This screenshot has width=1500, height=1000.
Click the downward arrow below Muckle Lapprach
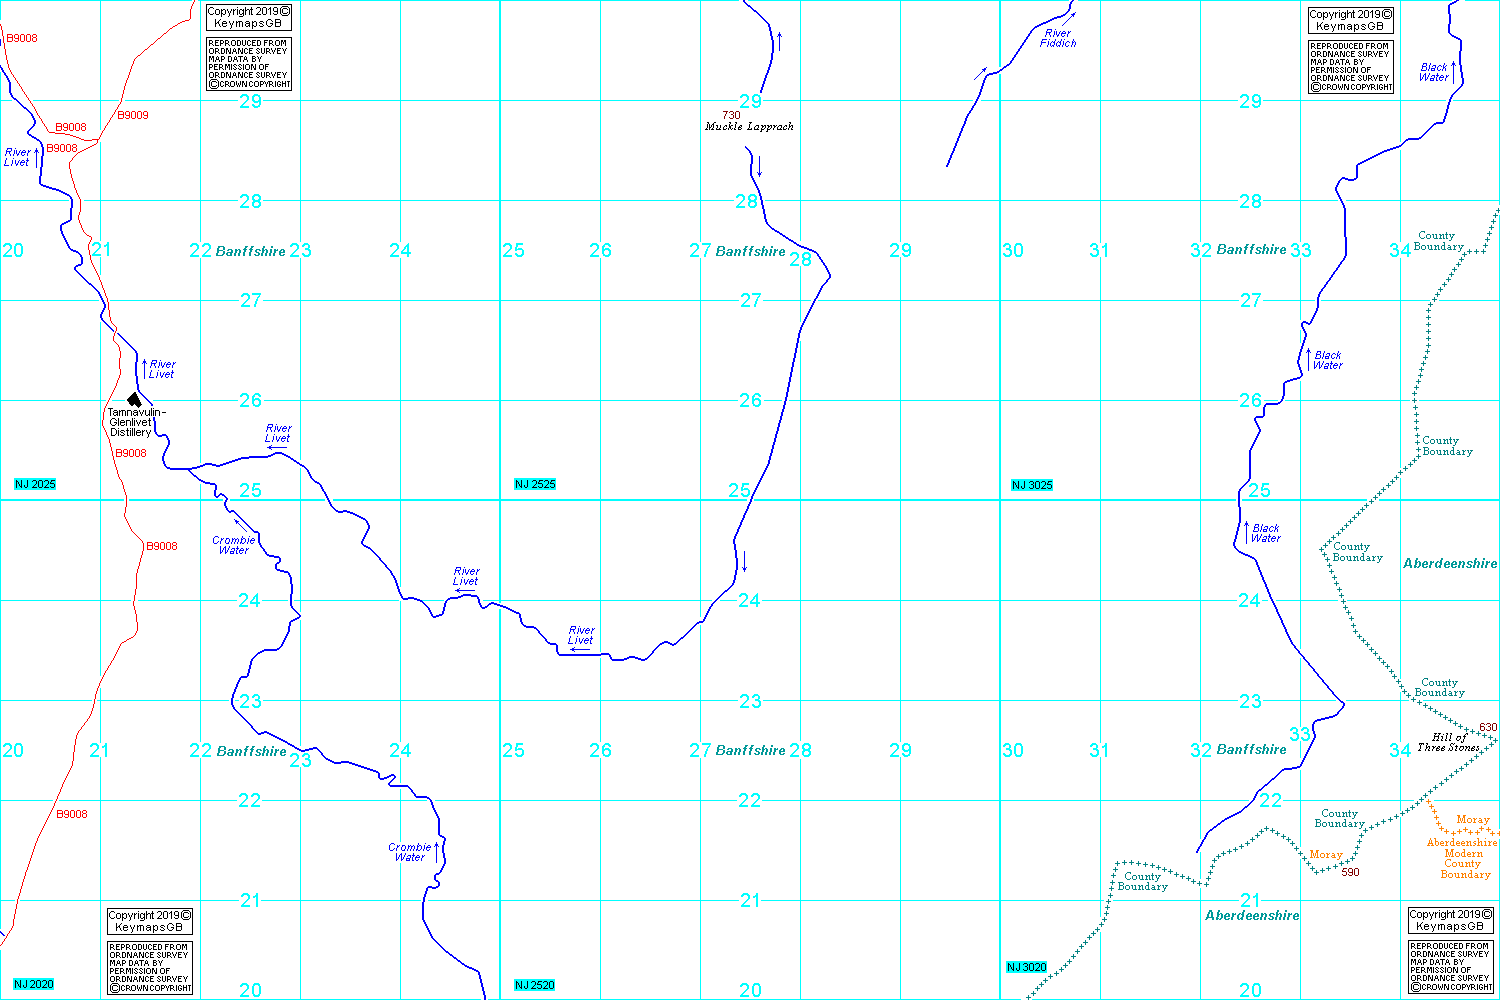[759, 166]
